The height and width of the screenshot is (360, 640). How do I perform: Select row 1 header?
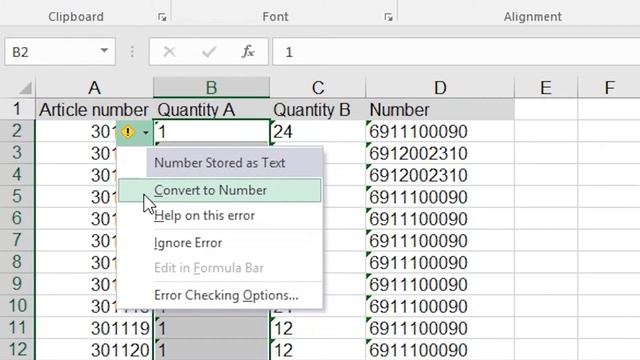pyautogui.click(x=17, y=109)
